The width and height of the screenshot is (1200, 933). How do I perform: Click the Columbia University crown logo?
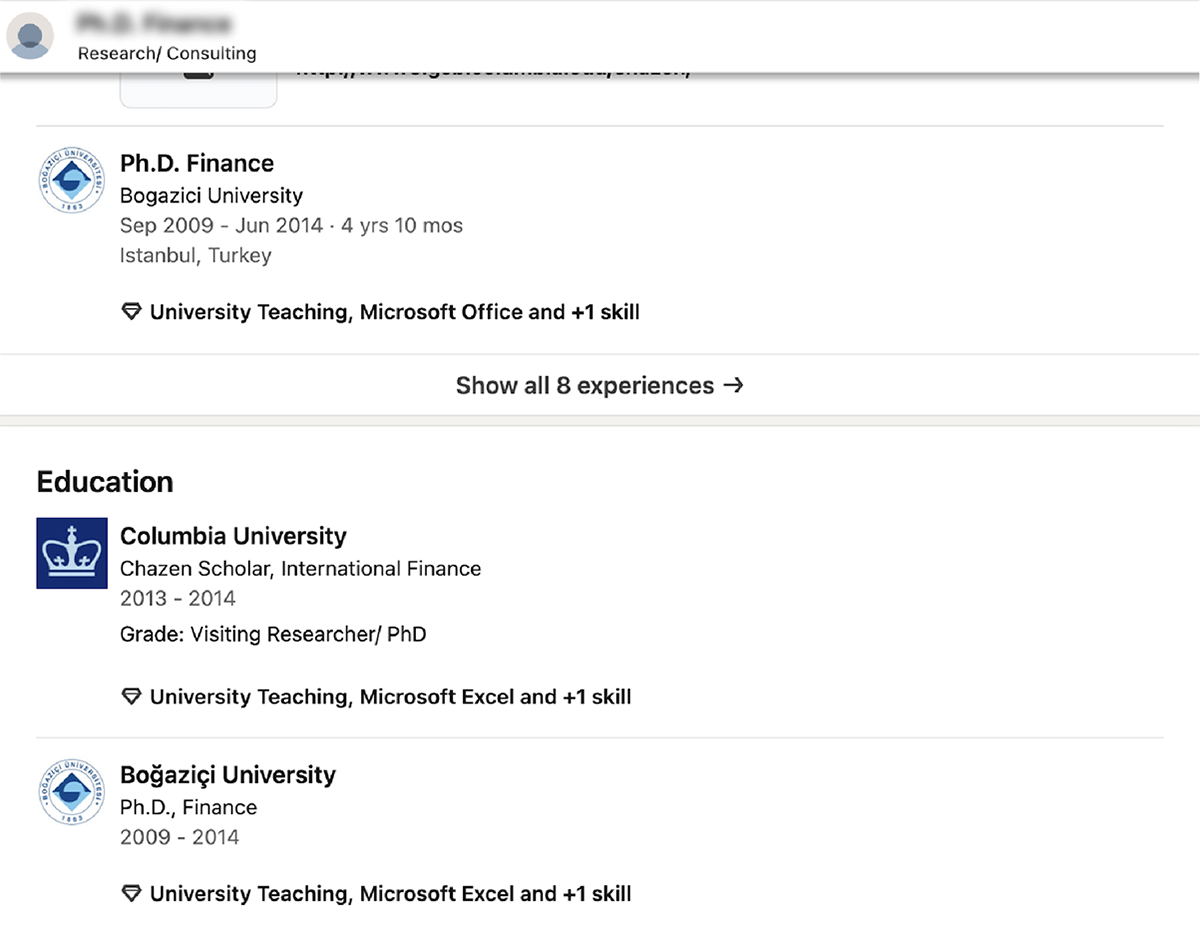[72, 553]
